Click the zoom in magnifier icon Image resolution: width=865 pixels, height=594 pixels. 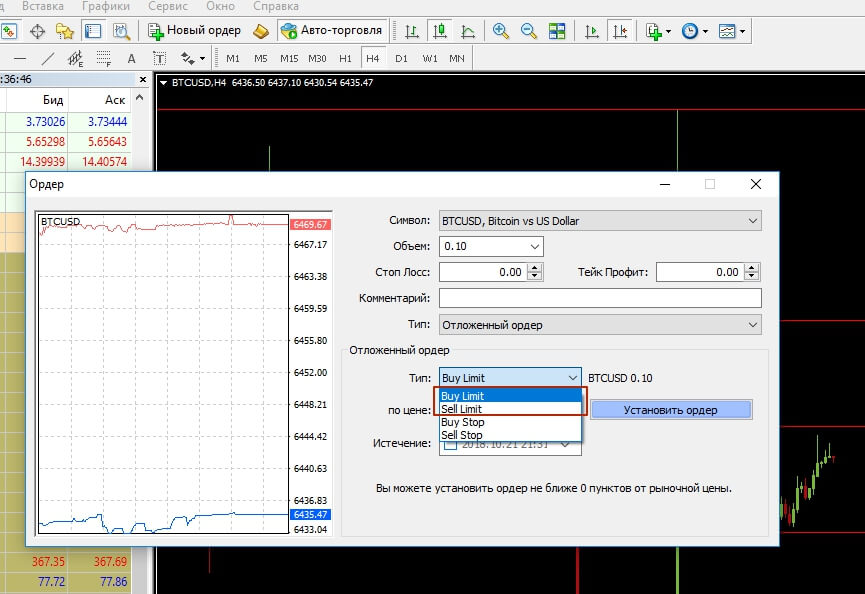coord(500,31)
